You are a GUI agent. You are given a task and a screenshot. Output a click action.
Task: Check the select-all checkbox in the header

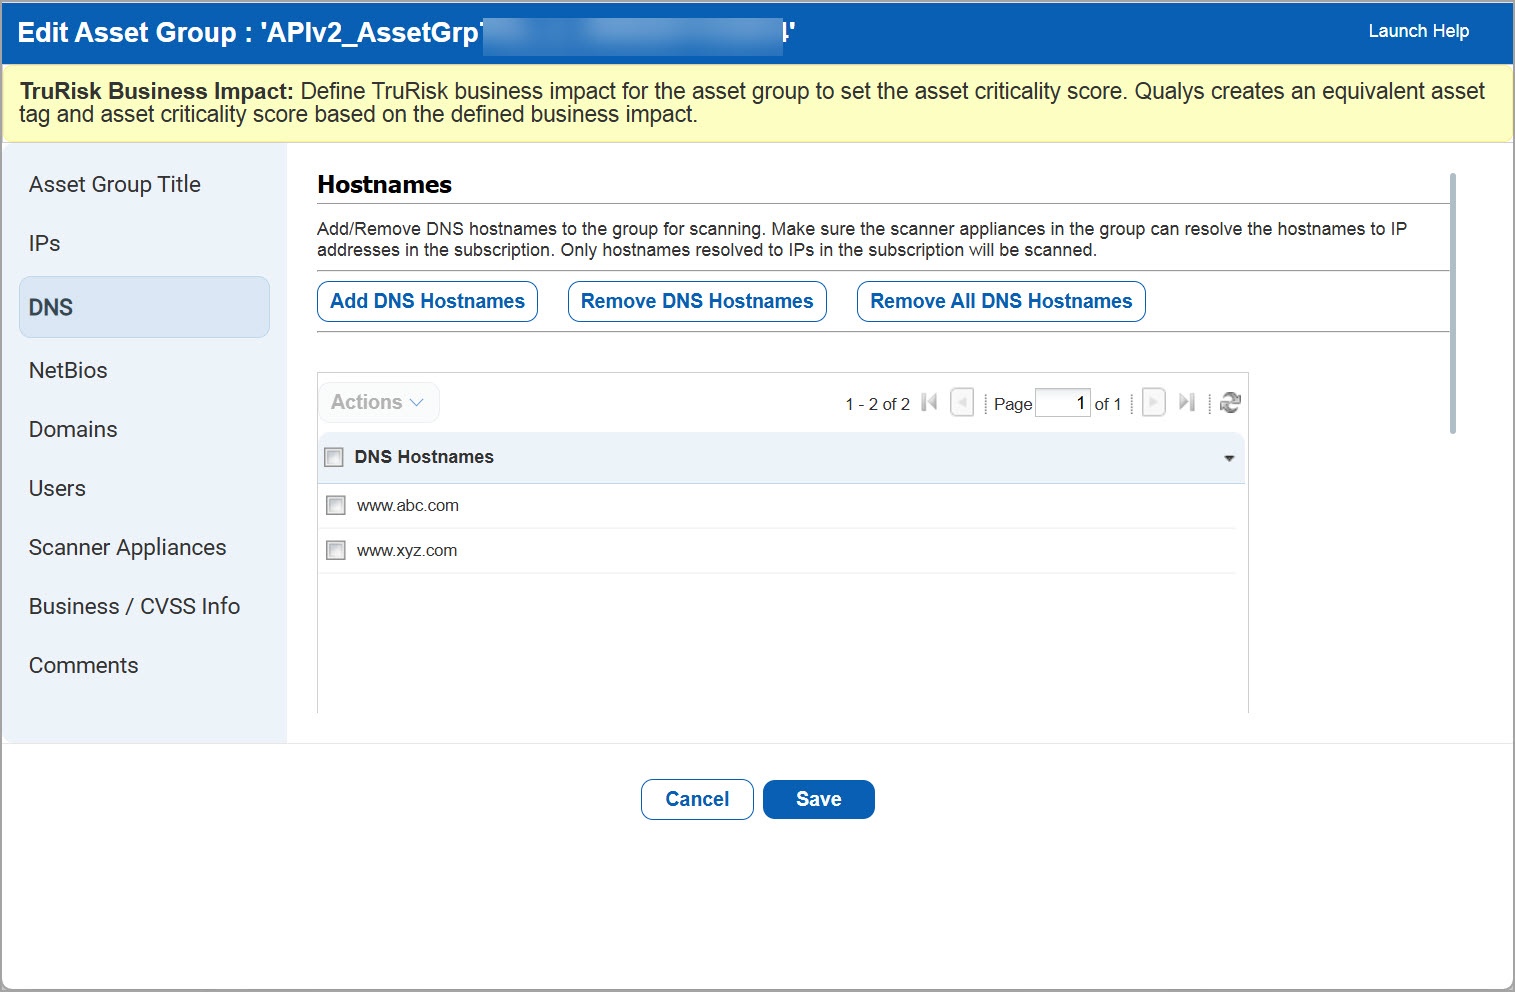pyautogui.click(x=334, y=457)
